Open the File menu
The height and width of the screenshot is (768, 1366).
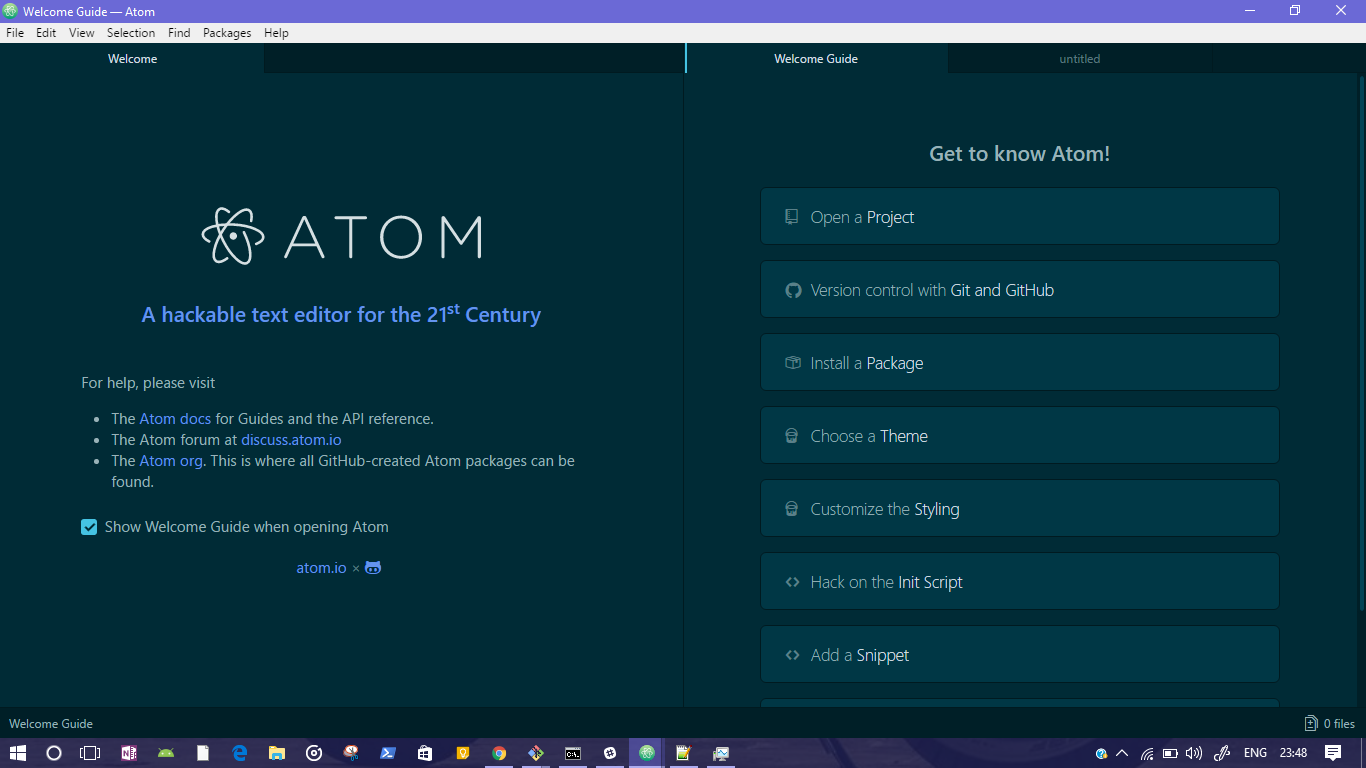pyautogui.click(x=15, y=33)
